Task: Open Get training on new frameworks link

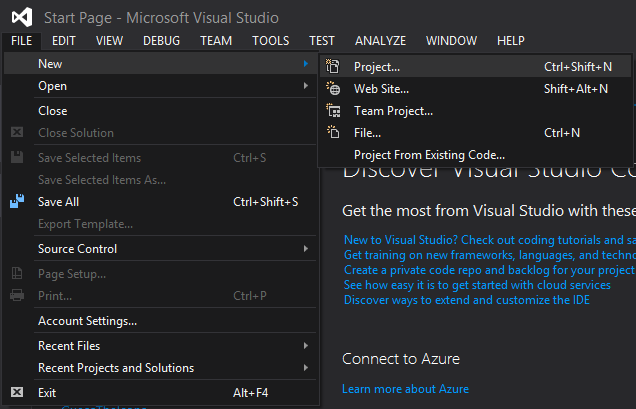Action: (x=490, y=255)
